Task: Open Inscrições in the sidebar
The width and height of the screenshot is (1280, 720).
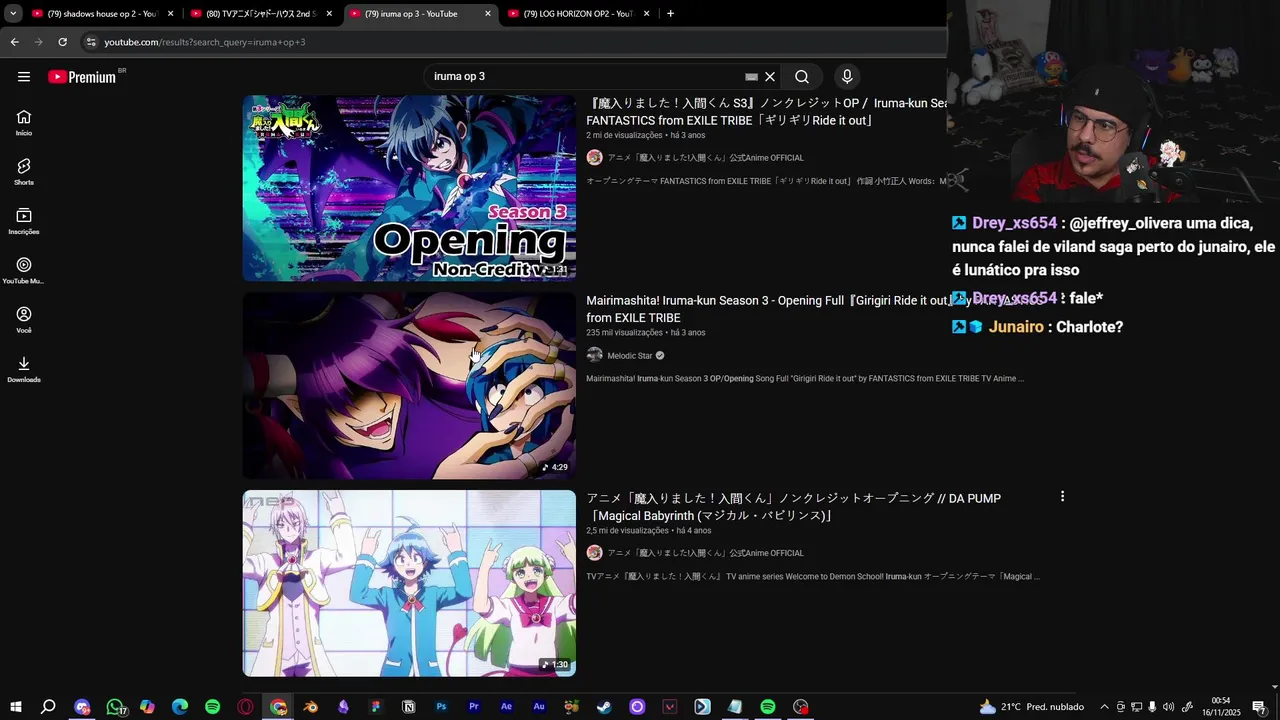Action: coord(24,221)
